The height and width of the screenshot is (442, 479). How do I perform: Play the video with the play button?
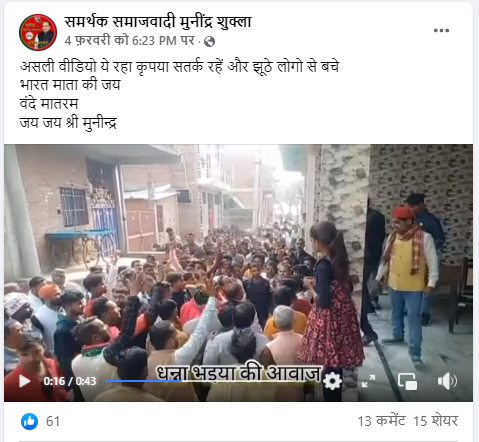coord(25,381)
